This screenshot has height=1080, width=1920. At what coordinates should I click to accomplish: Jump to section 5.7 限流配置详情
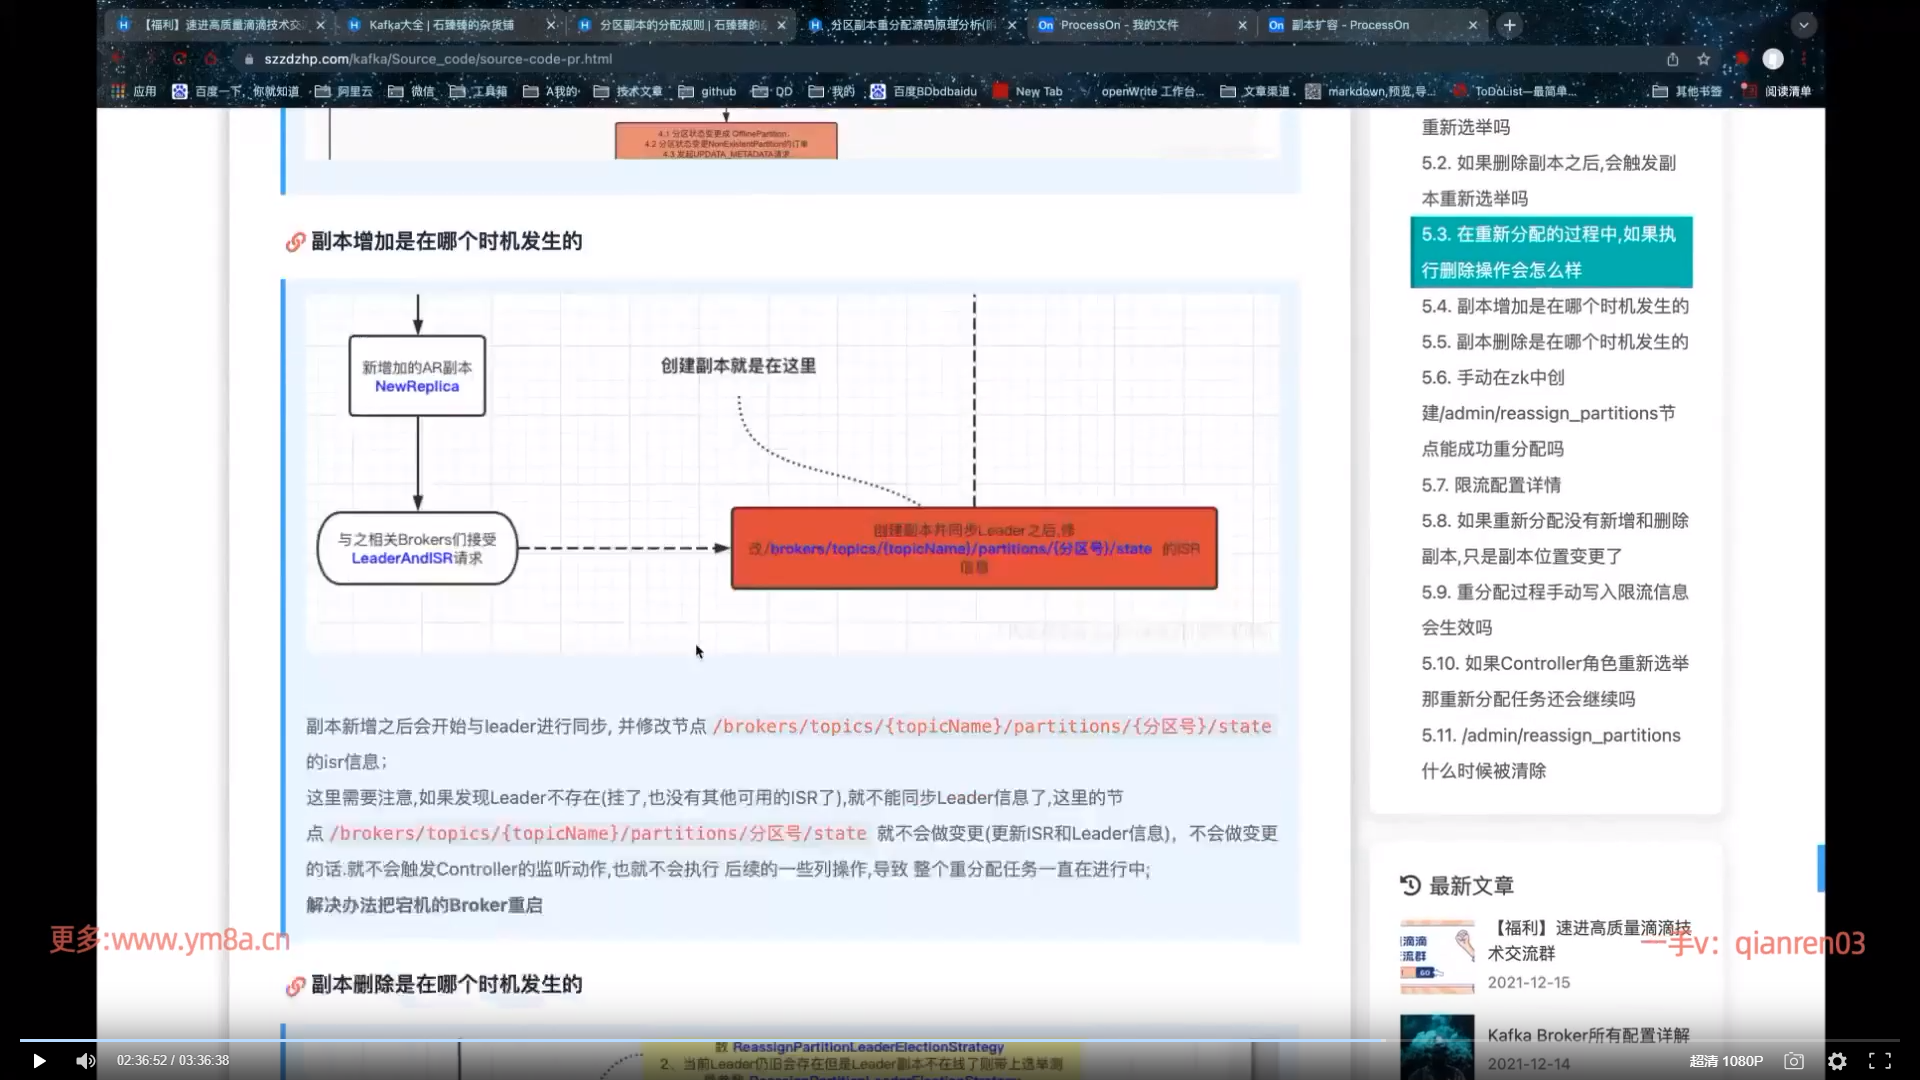[1490, 485]
